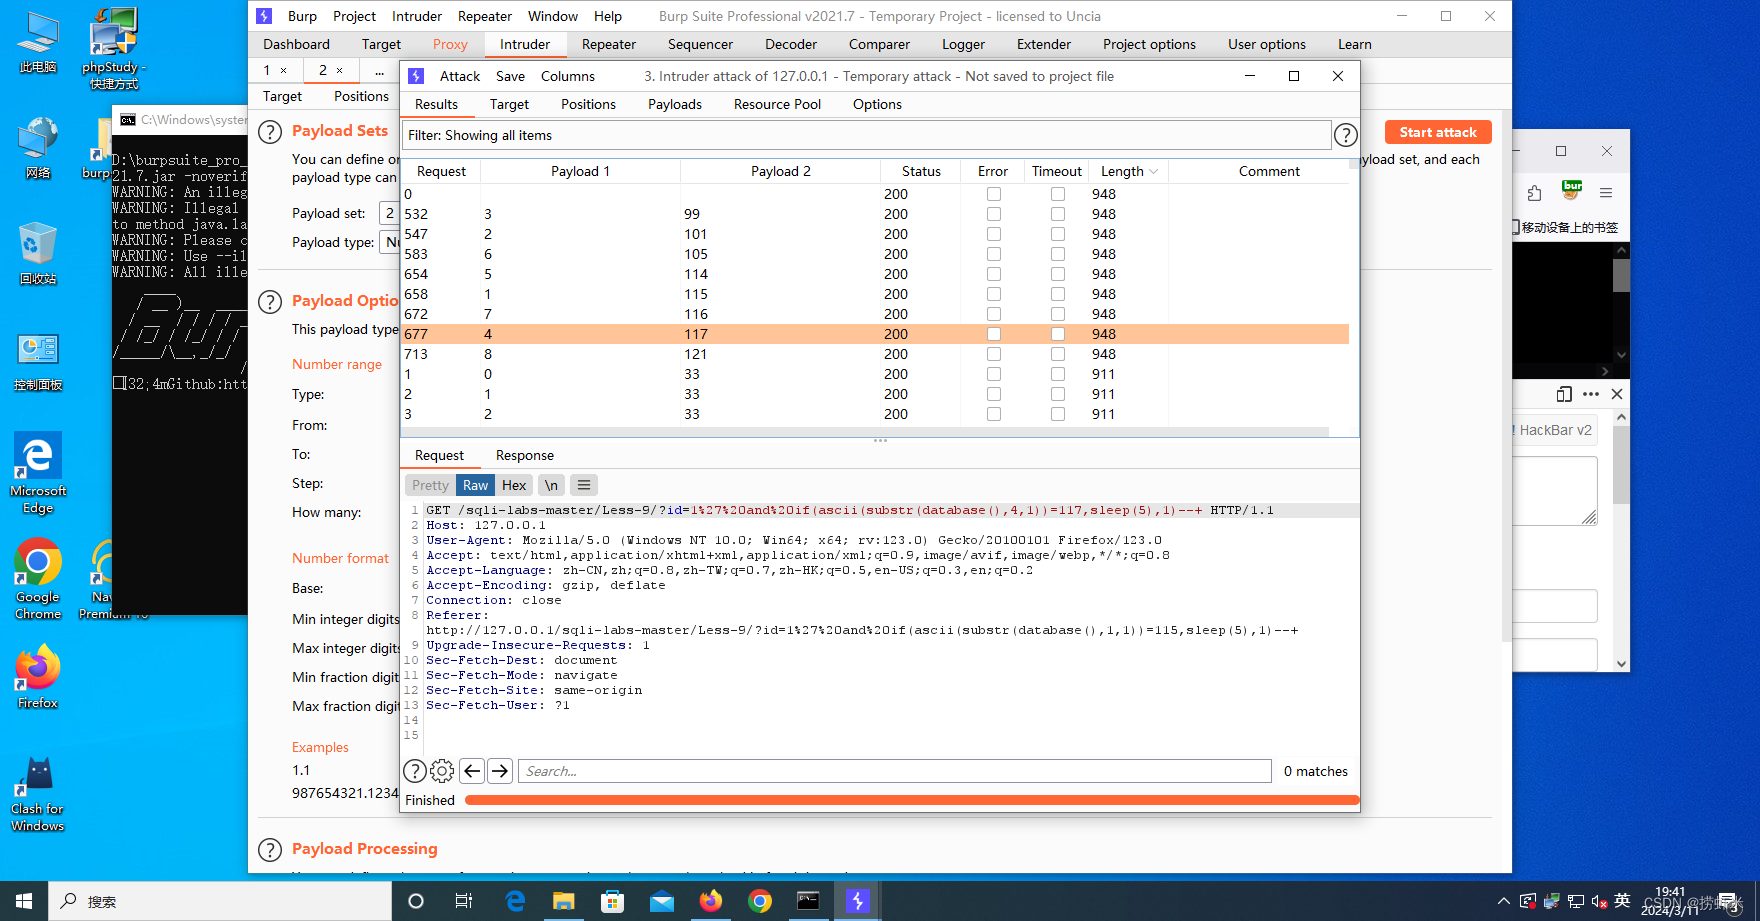Switch to Response tab
The width and height of the screenshot is (1760, 921).
point(525,455)
